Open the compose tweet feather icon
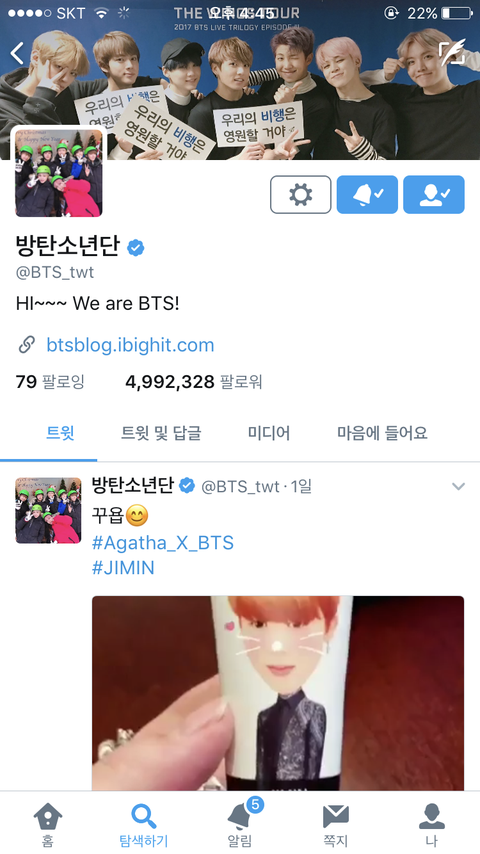480x854 pixels. click(453, 52)
